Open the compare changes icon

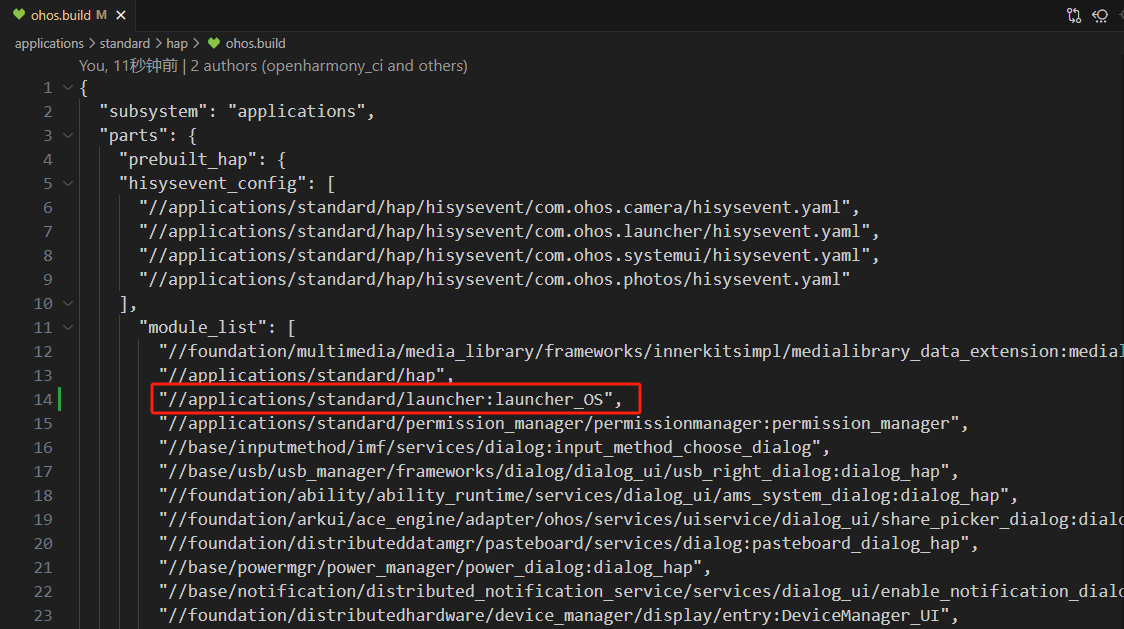pos(1073,15)
